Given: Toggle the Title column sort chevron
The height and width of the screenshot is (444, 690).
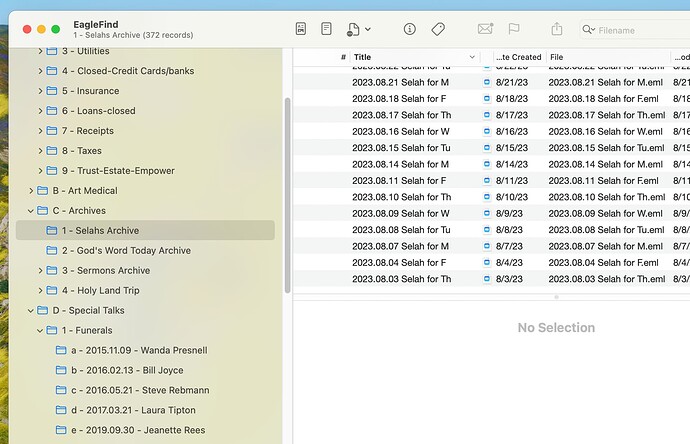Looking at the screenshot, I should coord(472,57).
